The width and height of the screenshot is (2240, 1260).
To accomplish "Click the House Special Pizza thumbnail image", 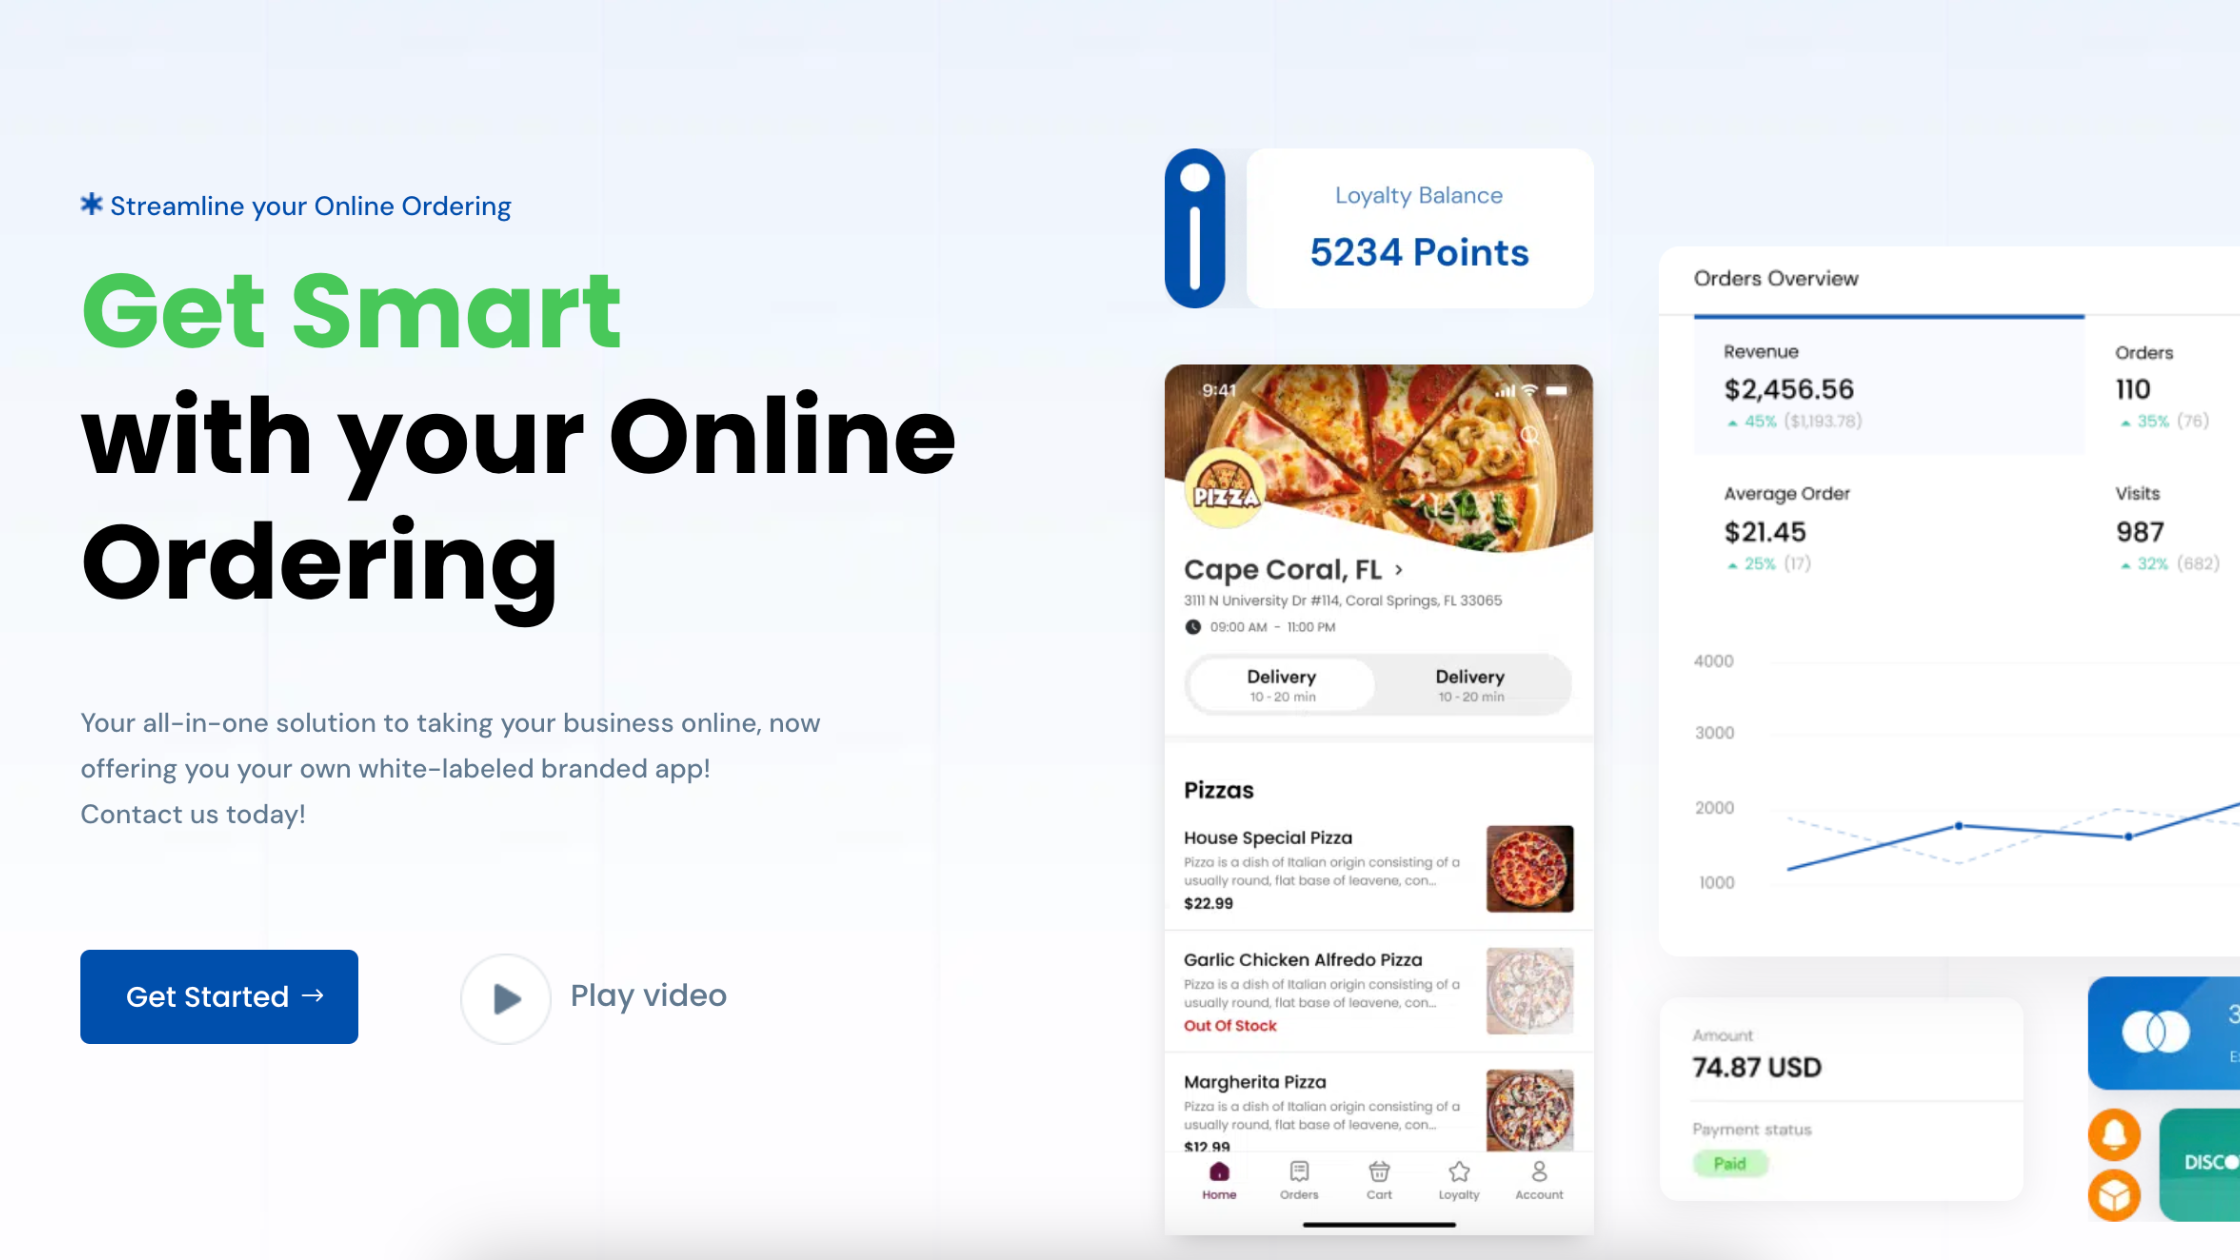I will pyautogui.click(x=1529, y=868).
